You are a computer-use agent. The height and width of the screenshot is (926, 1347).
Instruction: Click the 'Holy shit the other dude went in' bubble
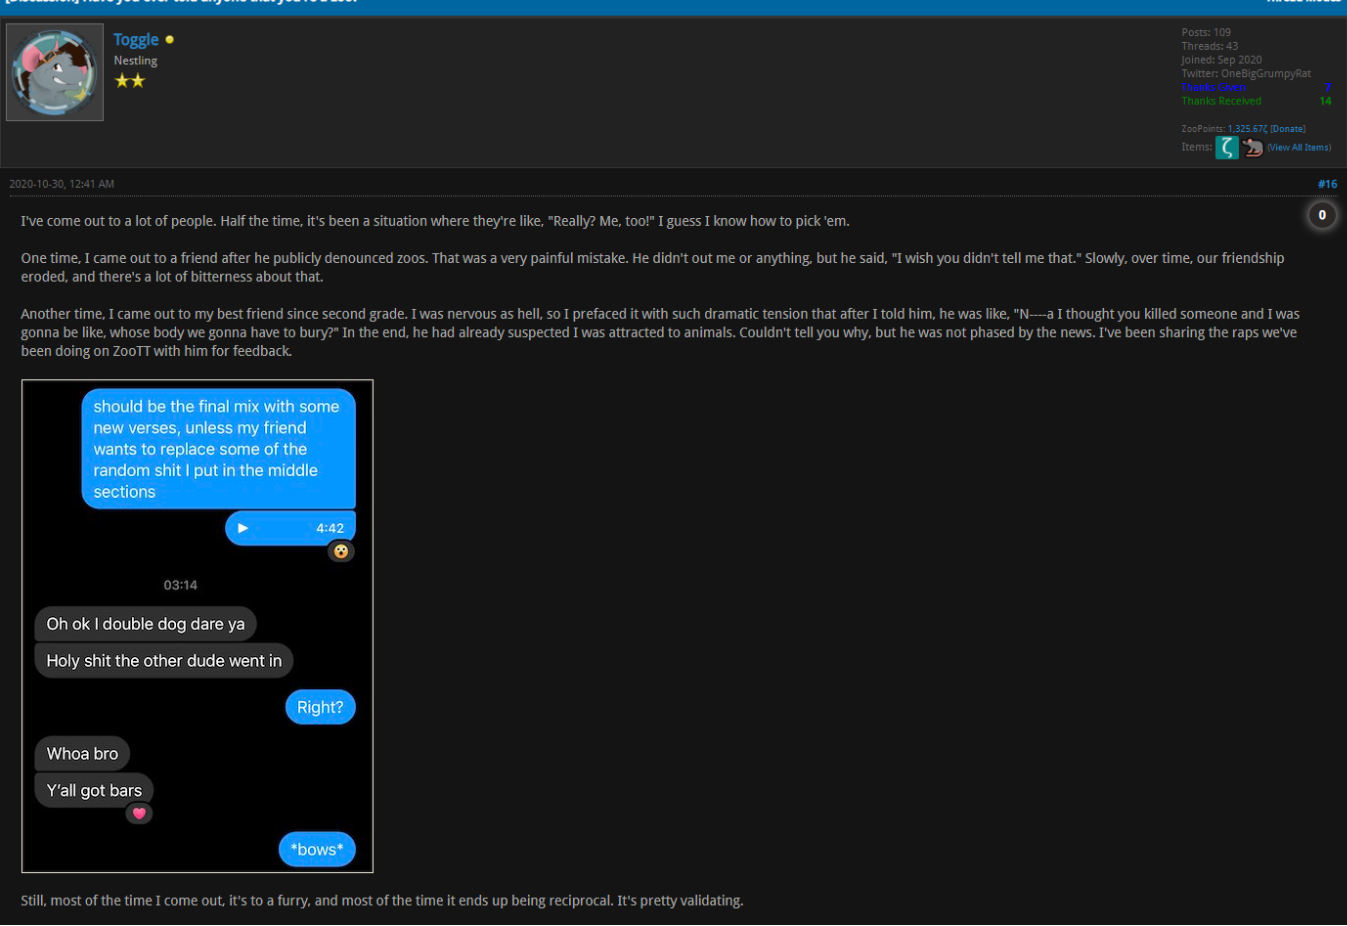point(164,661)
